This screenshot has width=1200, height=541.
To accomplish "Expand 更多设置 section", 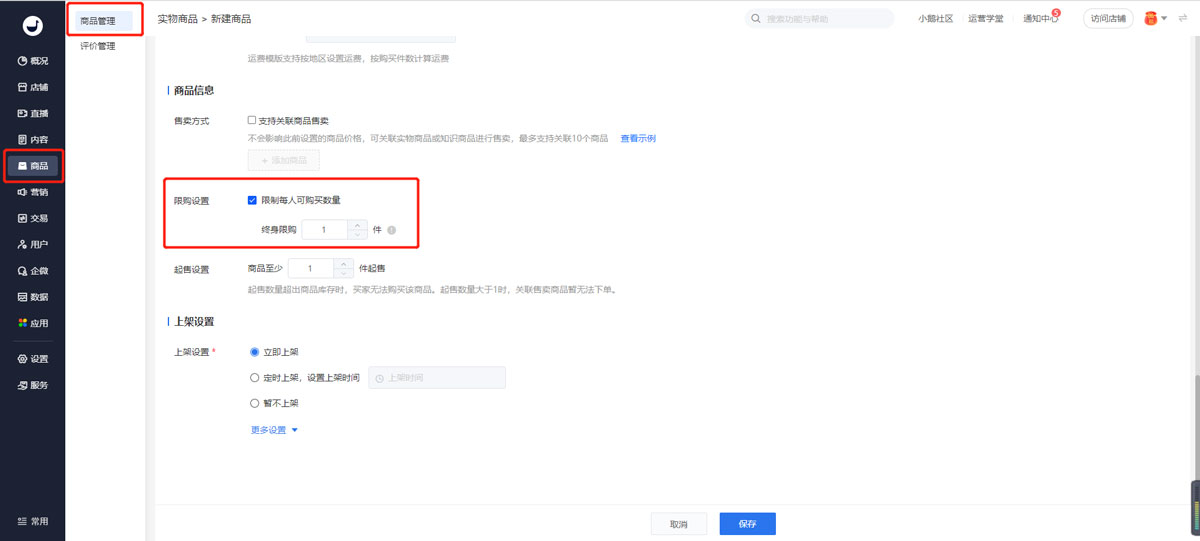I will tap(274, 430).
